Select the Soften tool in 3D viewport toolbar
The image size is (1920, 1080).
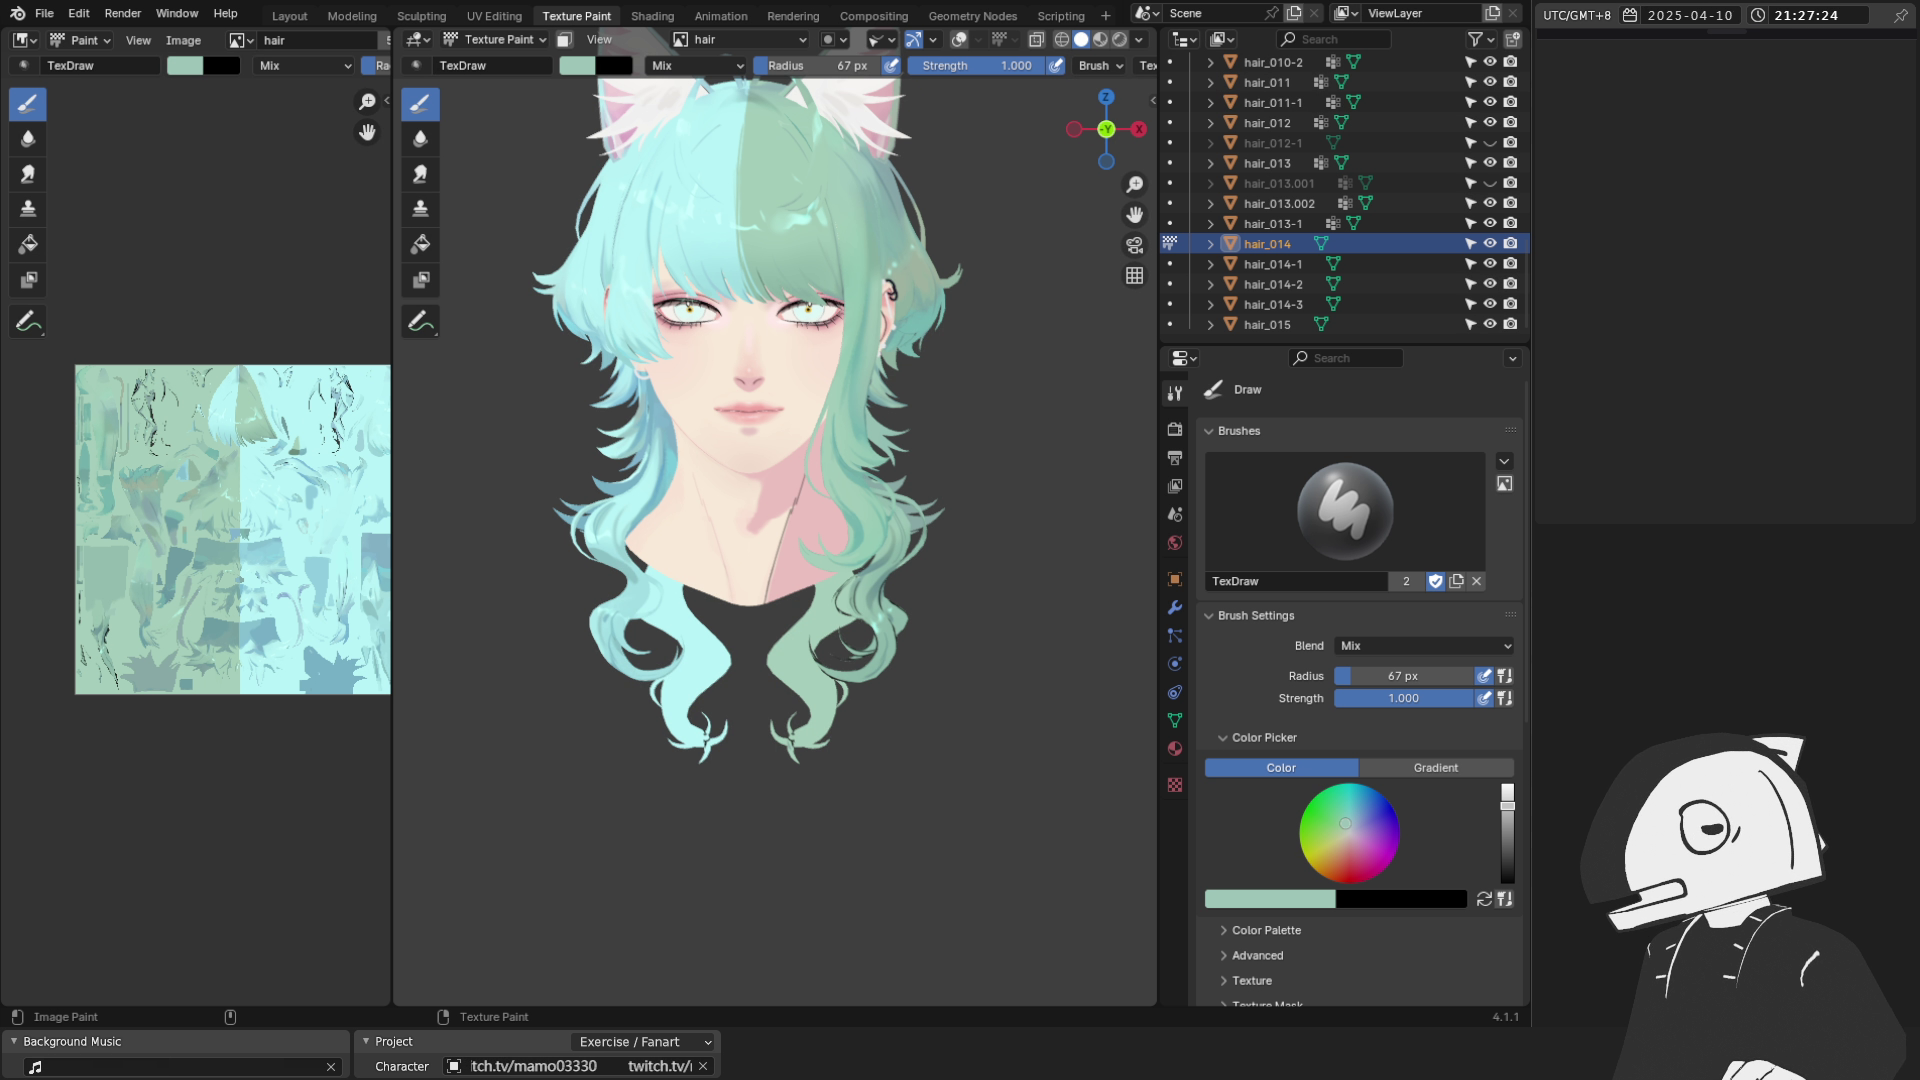tap(420, 139)
